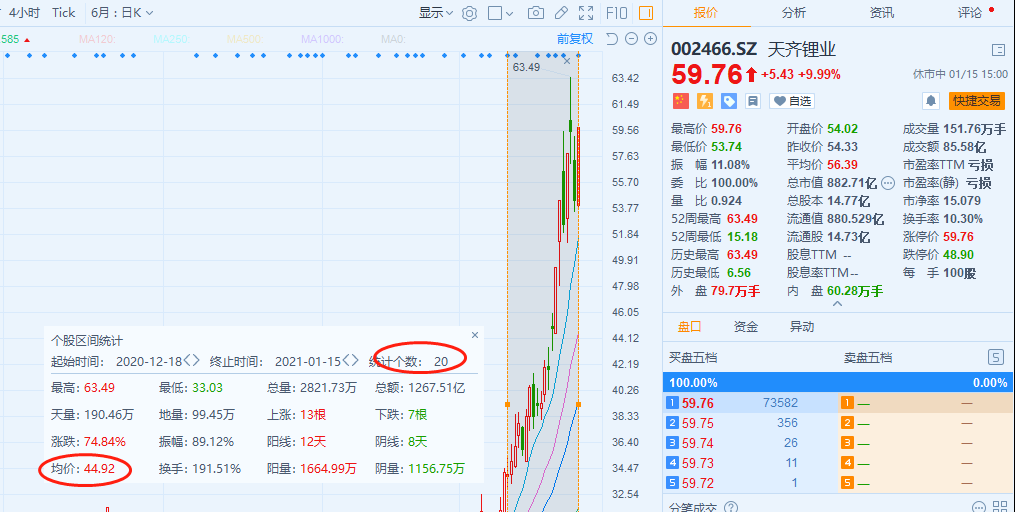Select the pencil drawing tool
The width and height of the screenshot is (1015, 512).
[561, 13]
